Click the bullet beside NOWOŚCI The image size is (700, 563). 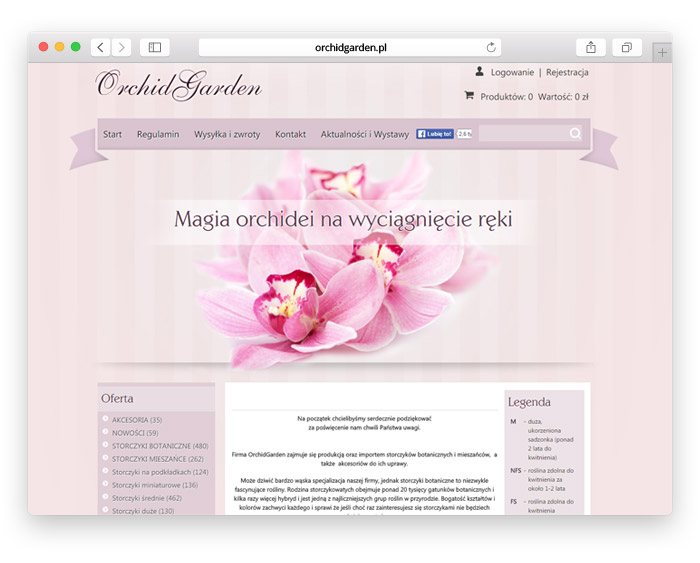[x=105, y=432]
